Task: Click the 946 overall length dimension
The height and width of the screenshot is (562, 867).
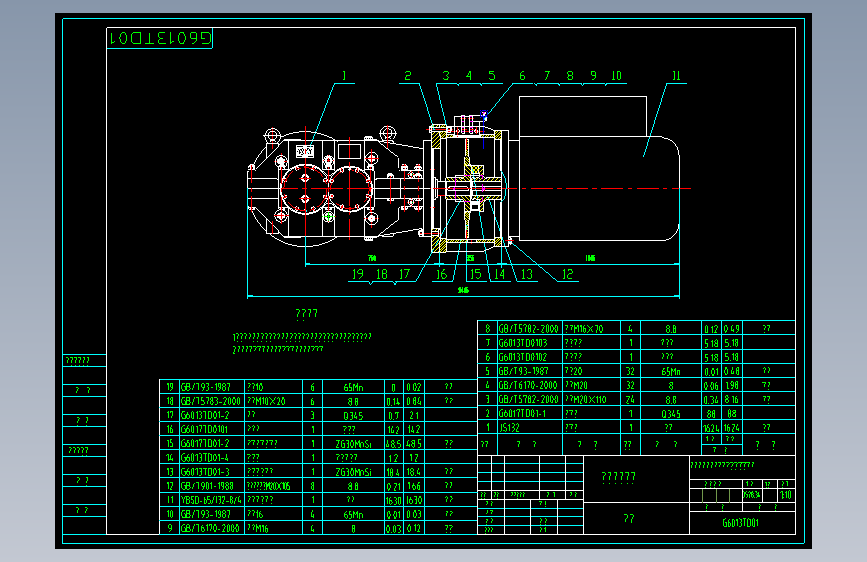Action: point(463,290)
